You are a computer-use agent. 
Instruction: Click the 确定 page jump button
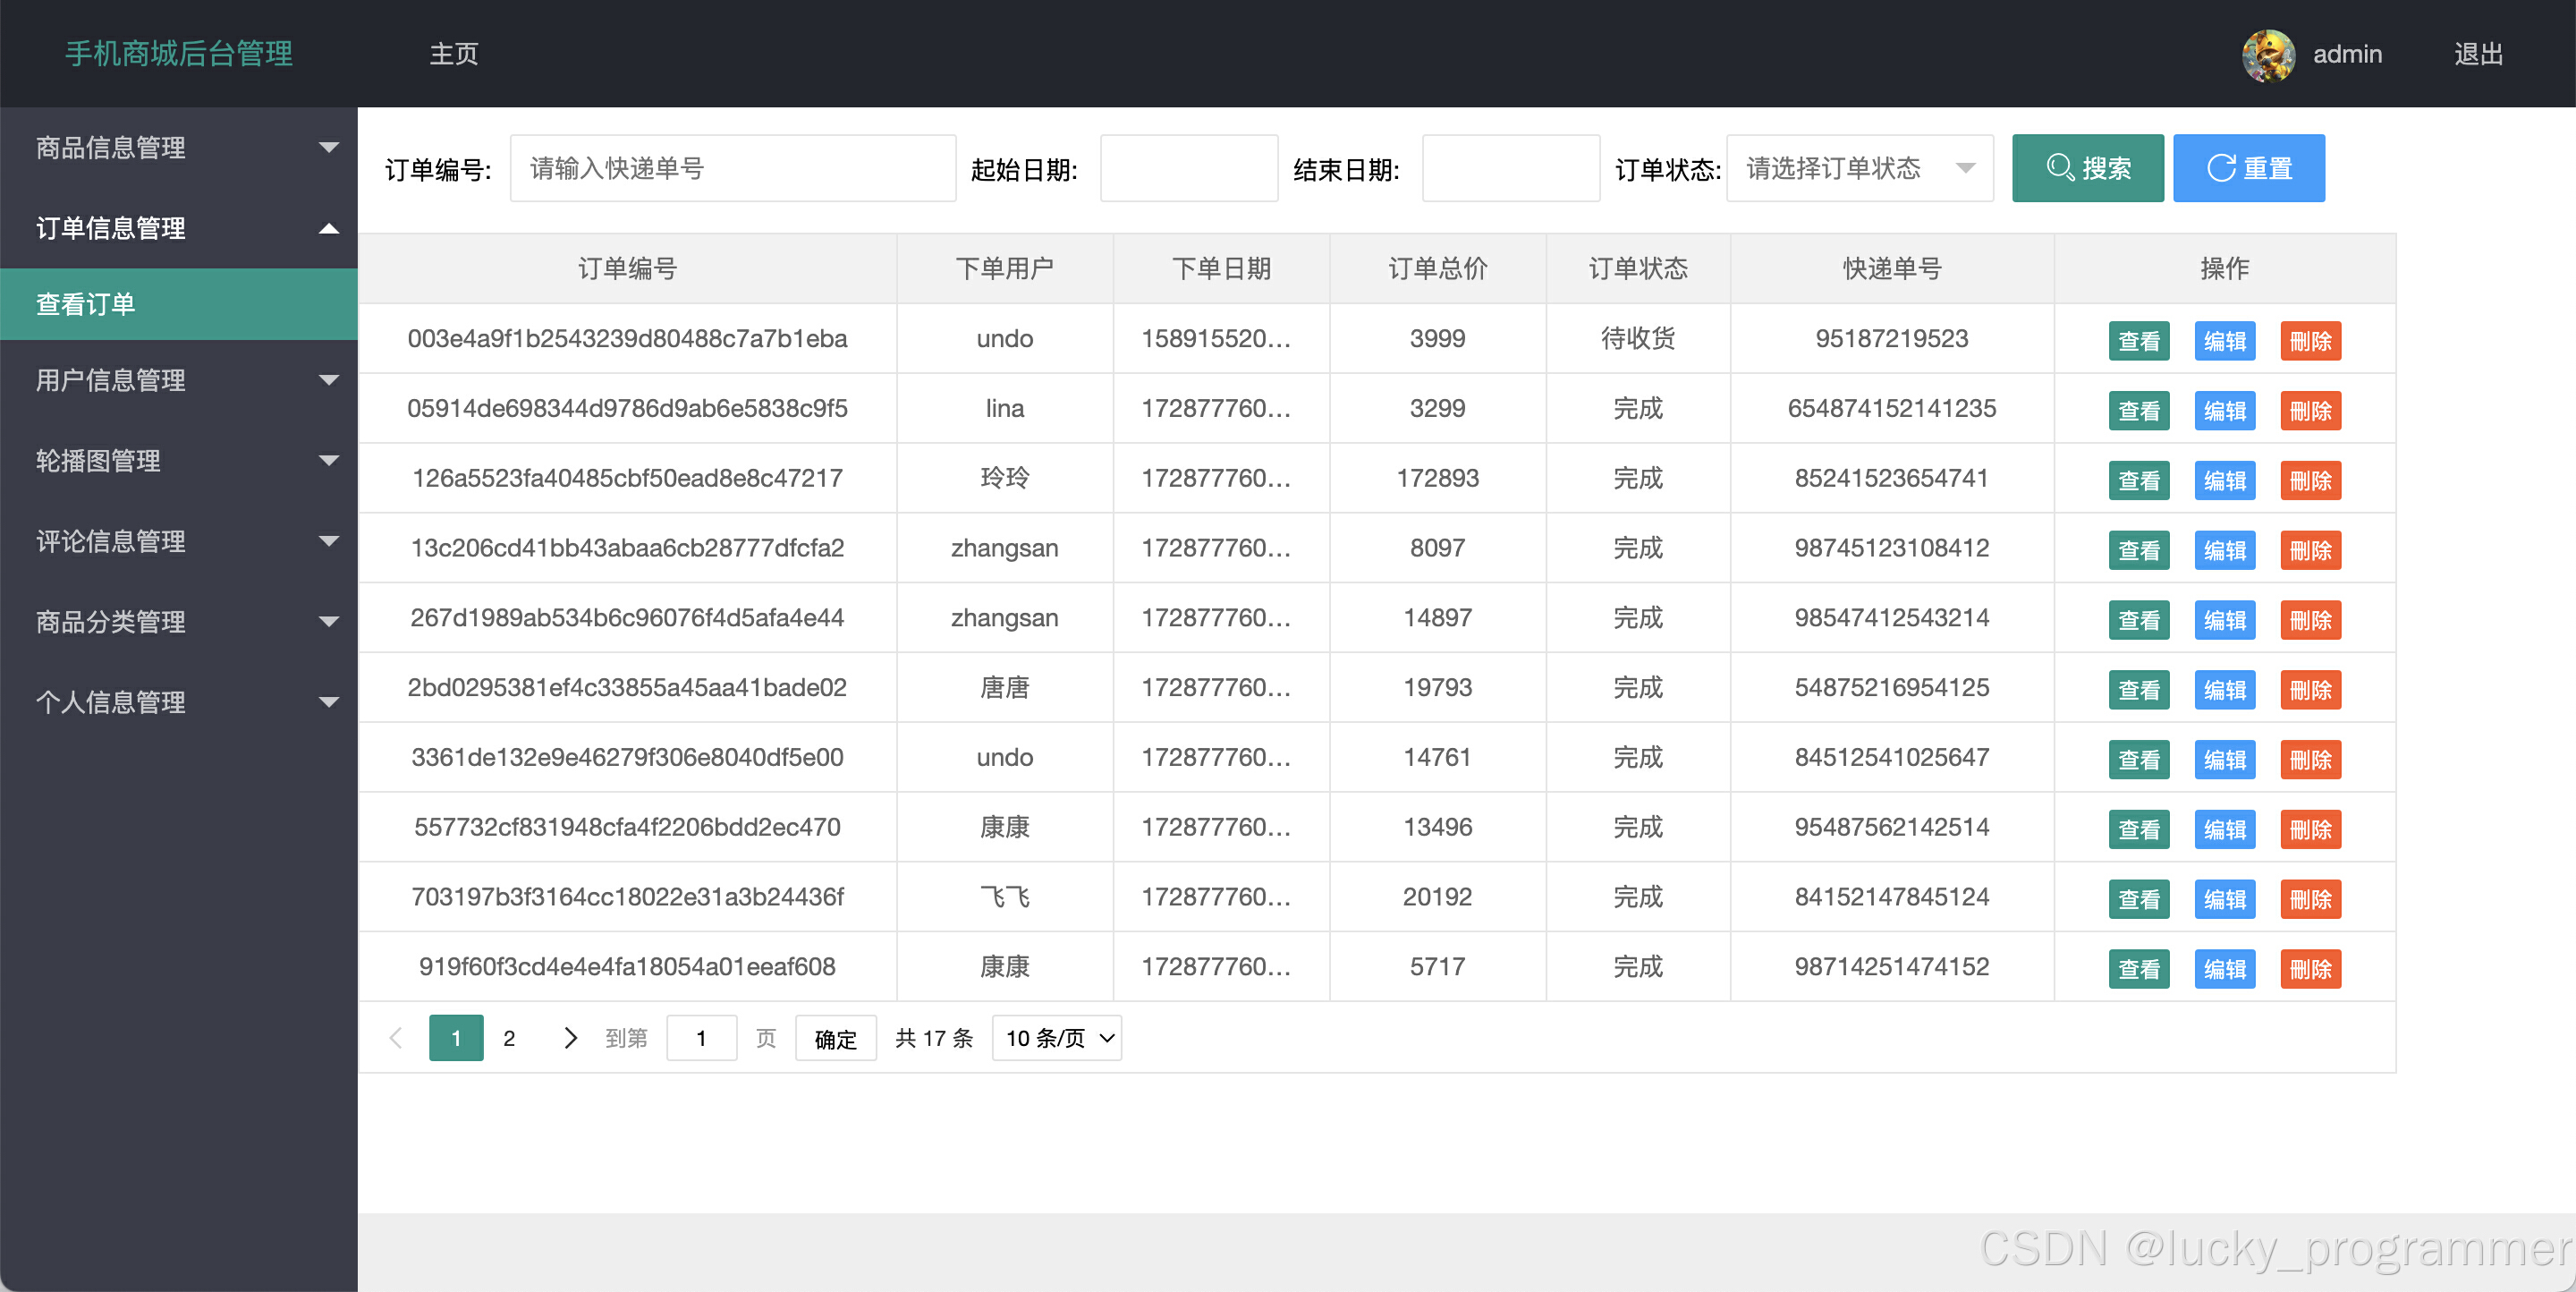click(x=835, y=1038)
